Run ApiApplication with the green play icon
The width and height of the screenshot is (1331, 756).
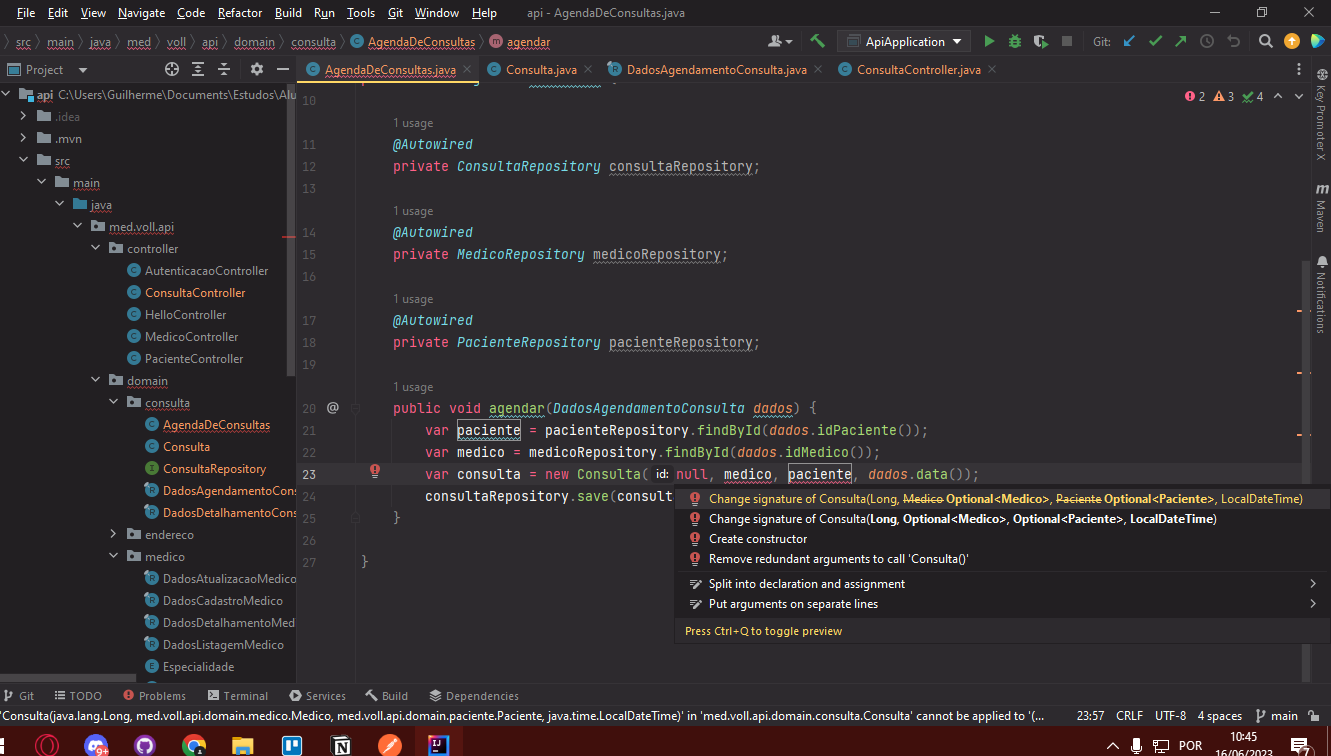989,41
